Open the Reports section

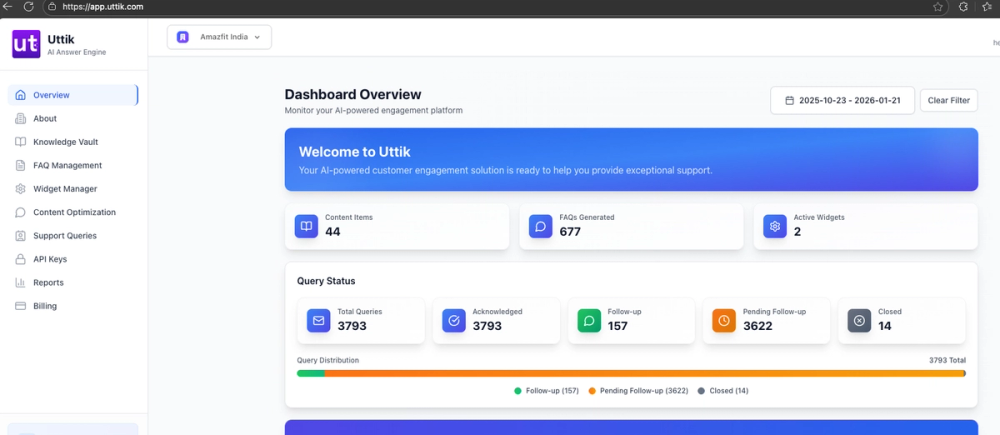(x=73, y=283)
